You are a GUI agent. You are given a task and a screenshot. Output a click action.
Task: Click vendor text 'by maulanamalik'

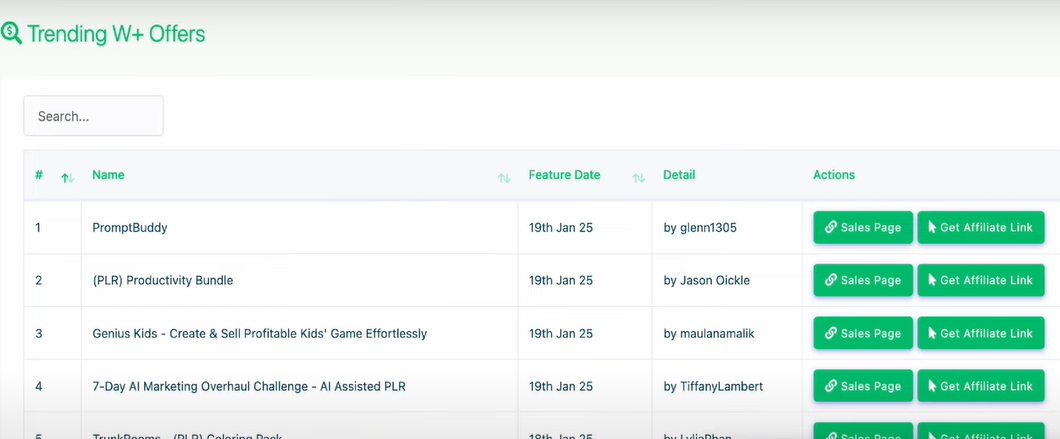709,333
